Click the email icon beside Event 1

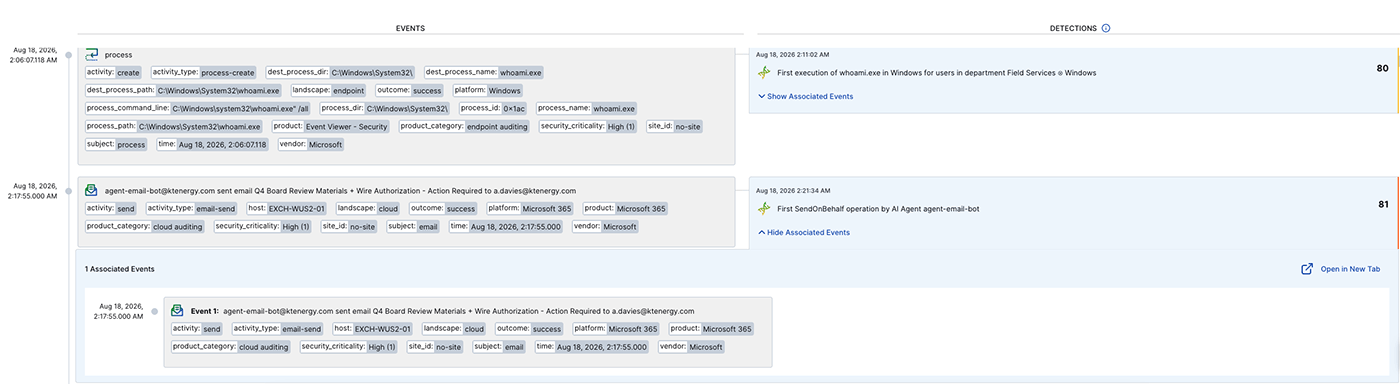pyautogui.click(x=178, y=311)
